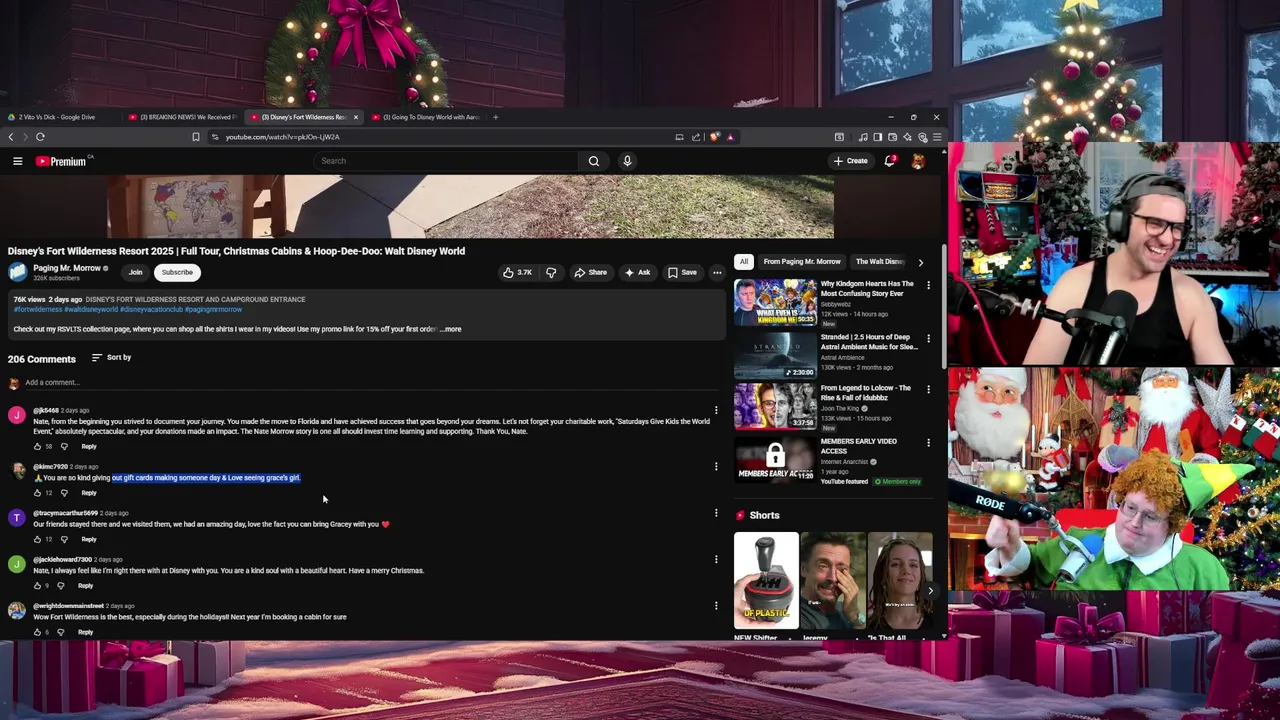Open options for @kimc7920 comment
The width and height of the screenshot is (1280, 720).
coord(716,466)
